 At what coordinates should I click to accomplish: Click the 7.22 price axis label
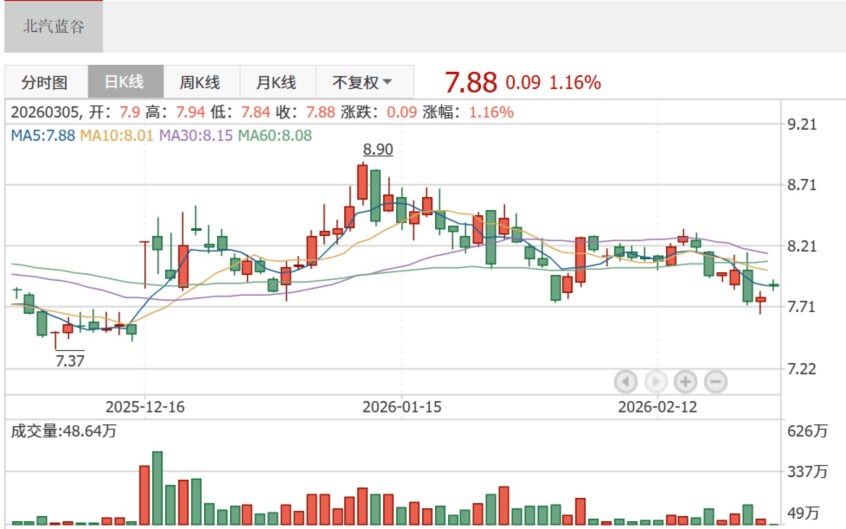pos(802,369)
